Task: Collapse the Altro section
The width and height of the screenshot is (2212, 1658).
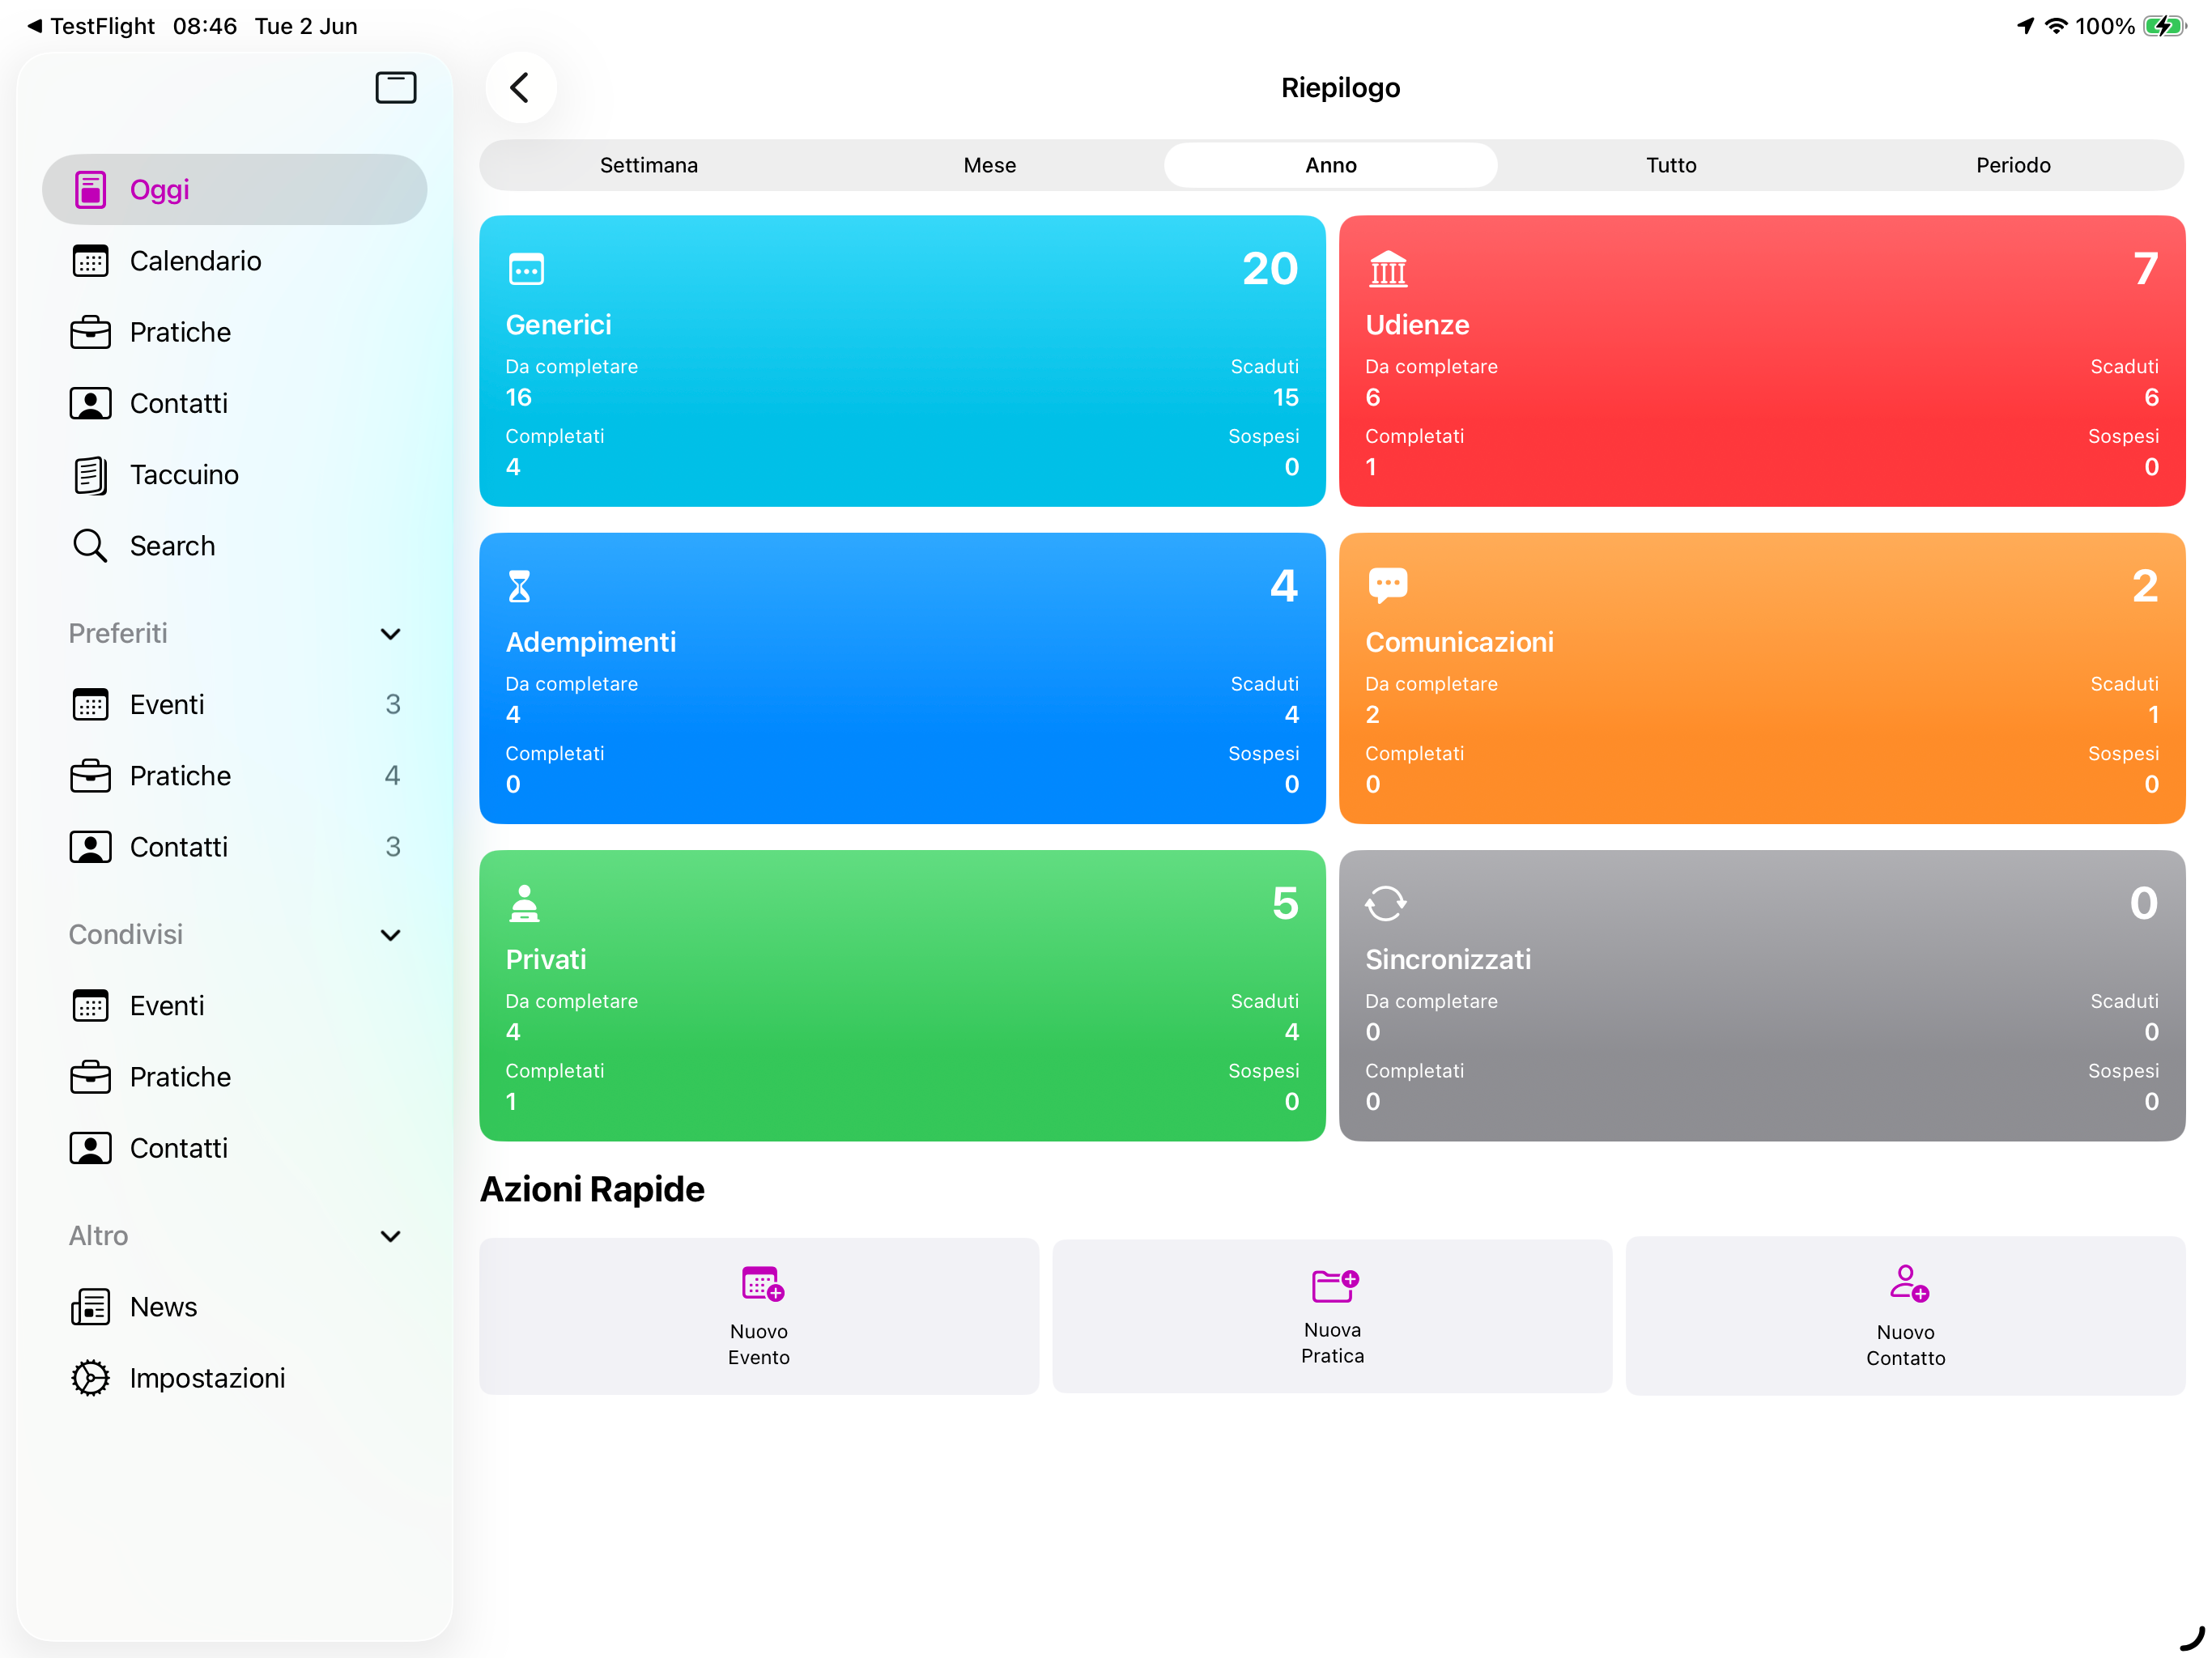Action: pyautogui.click(x=391, y=1236)
